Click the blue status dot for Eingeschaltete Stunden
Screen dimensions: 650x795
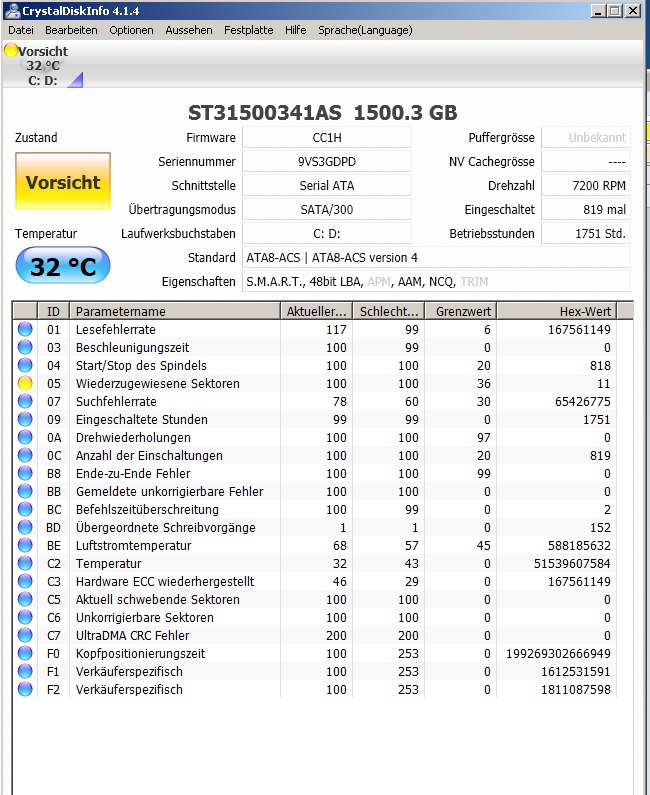[x=25, y=419]
